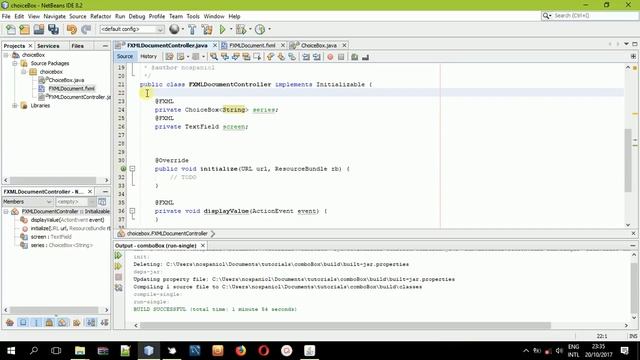Click choicebox.FXMLDocumentController breadcrumb
Screen dimensions: 640x360
167,233
